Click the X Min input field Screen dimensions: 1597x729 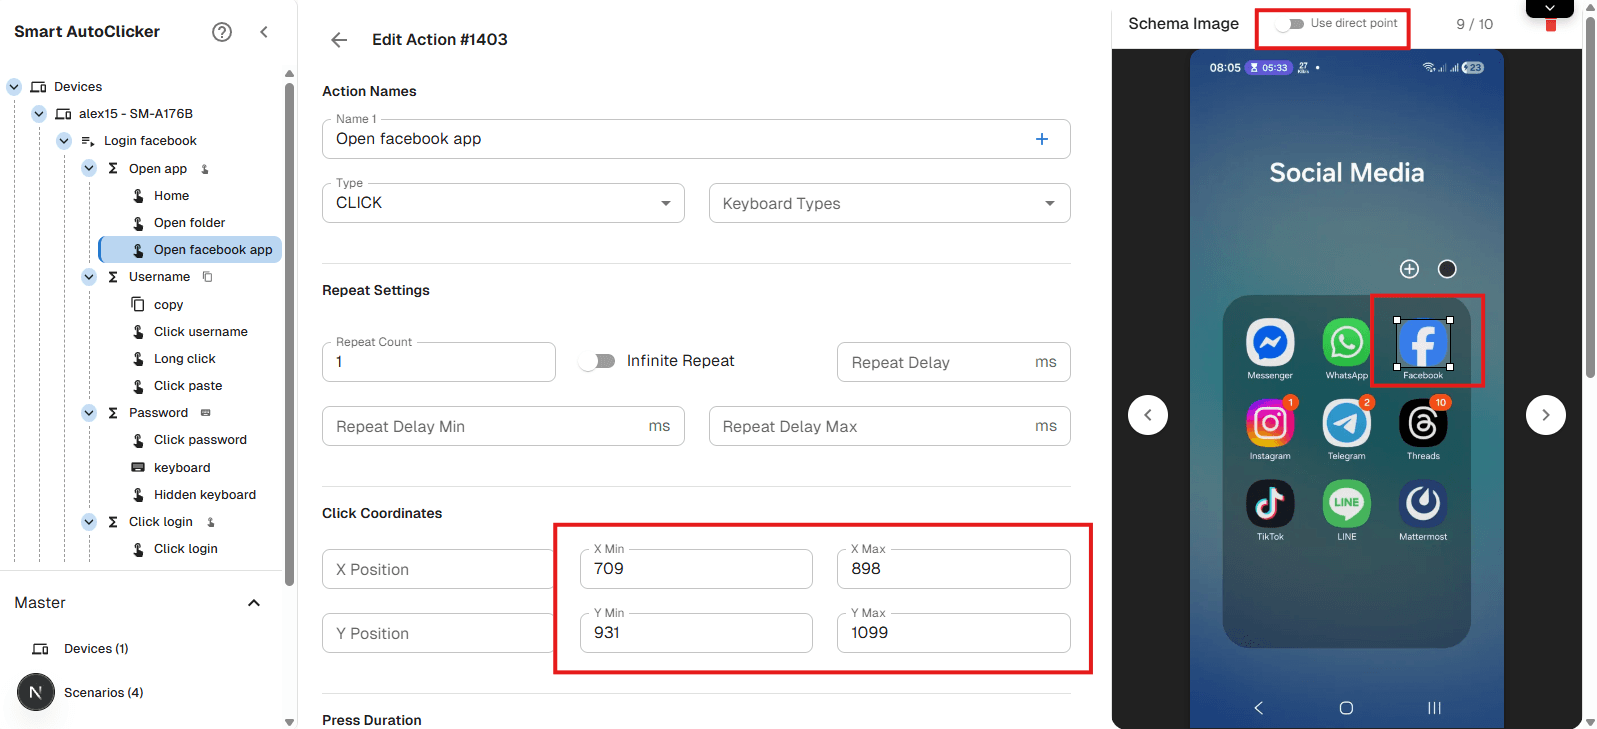696,569
